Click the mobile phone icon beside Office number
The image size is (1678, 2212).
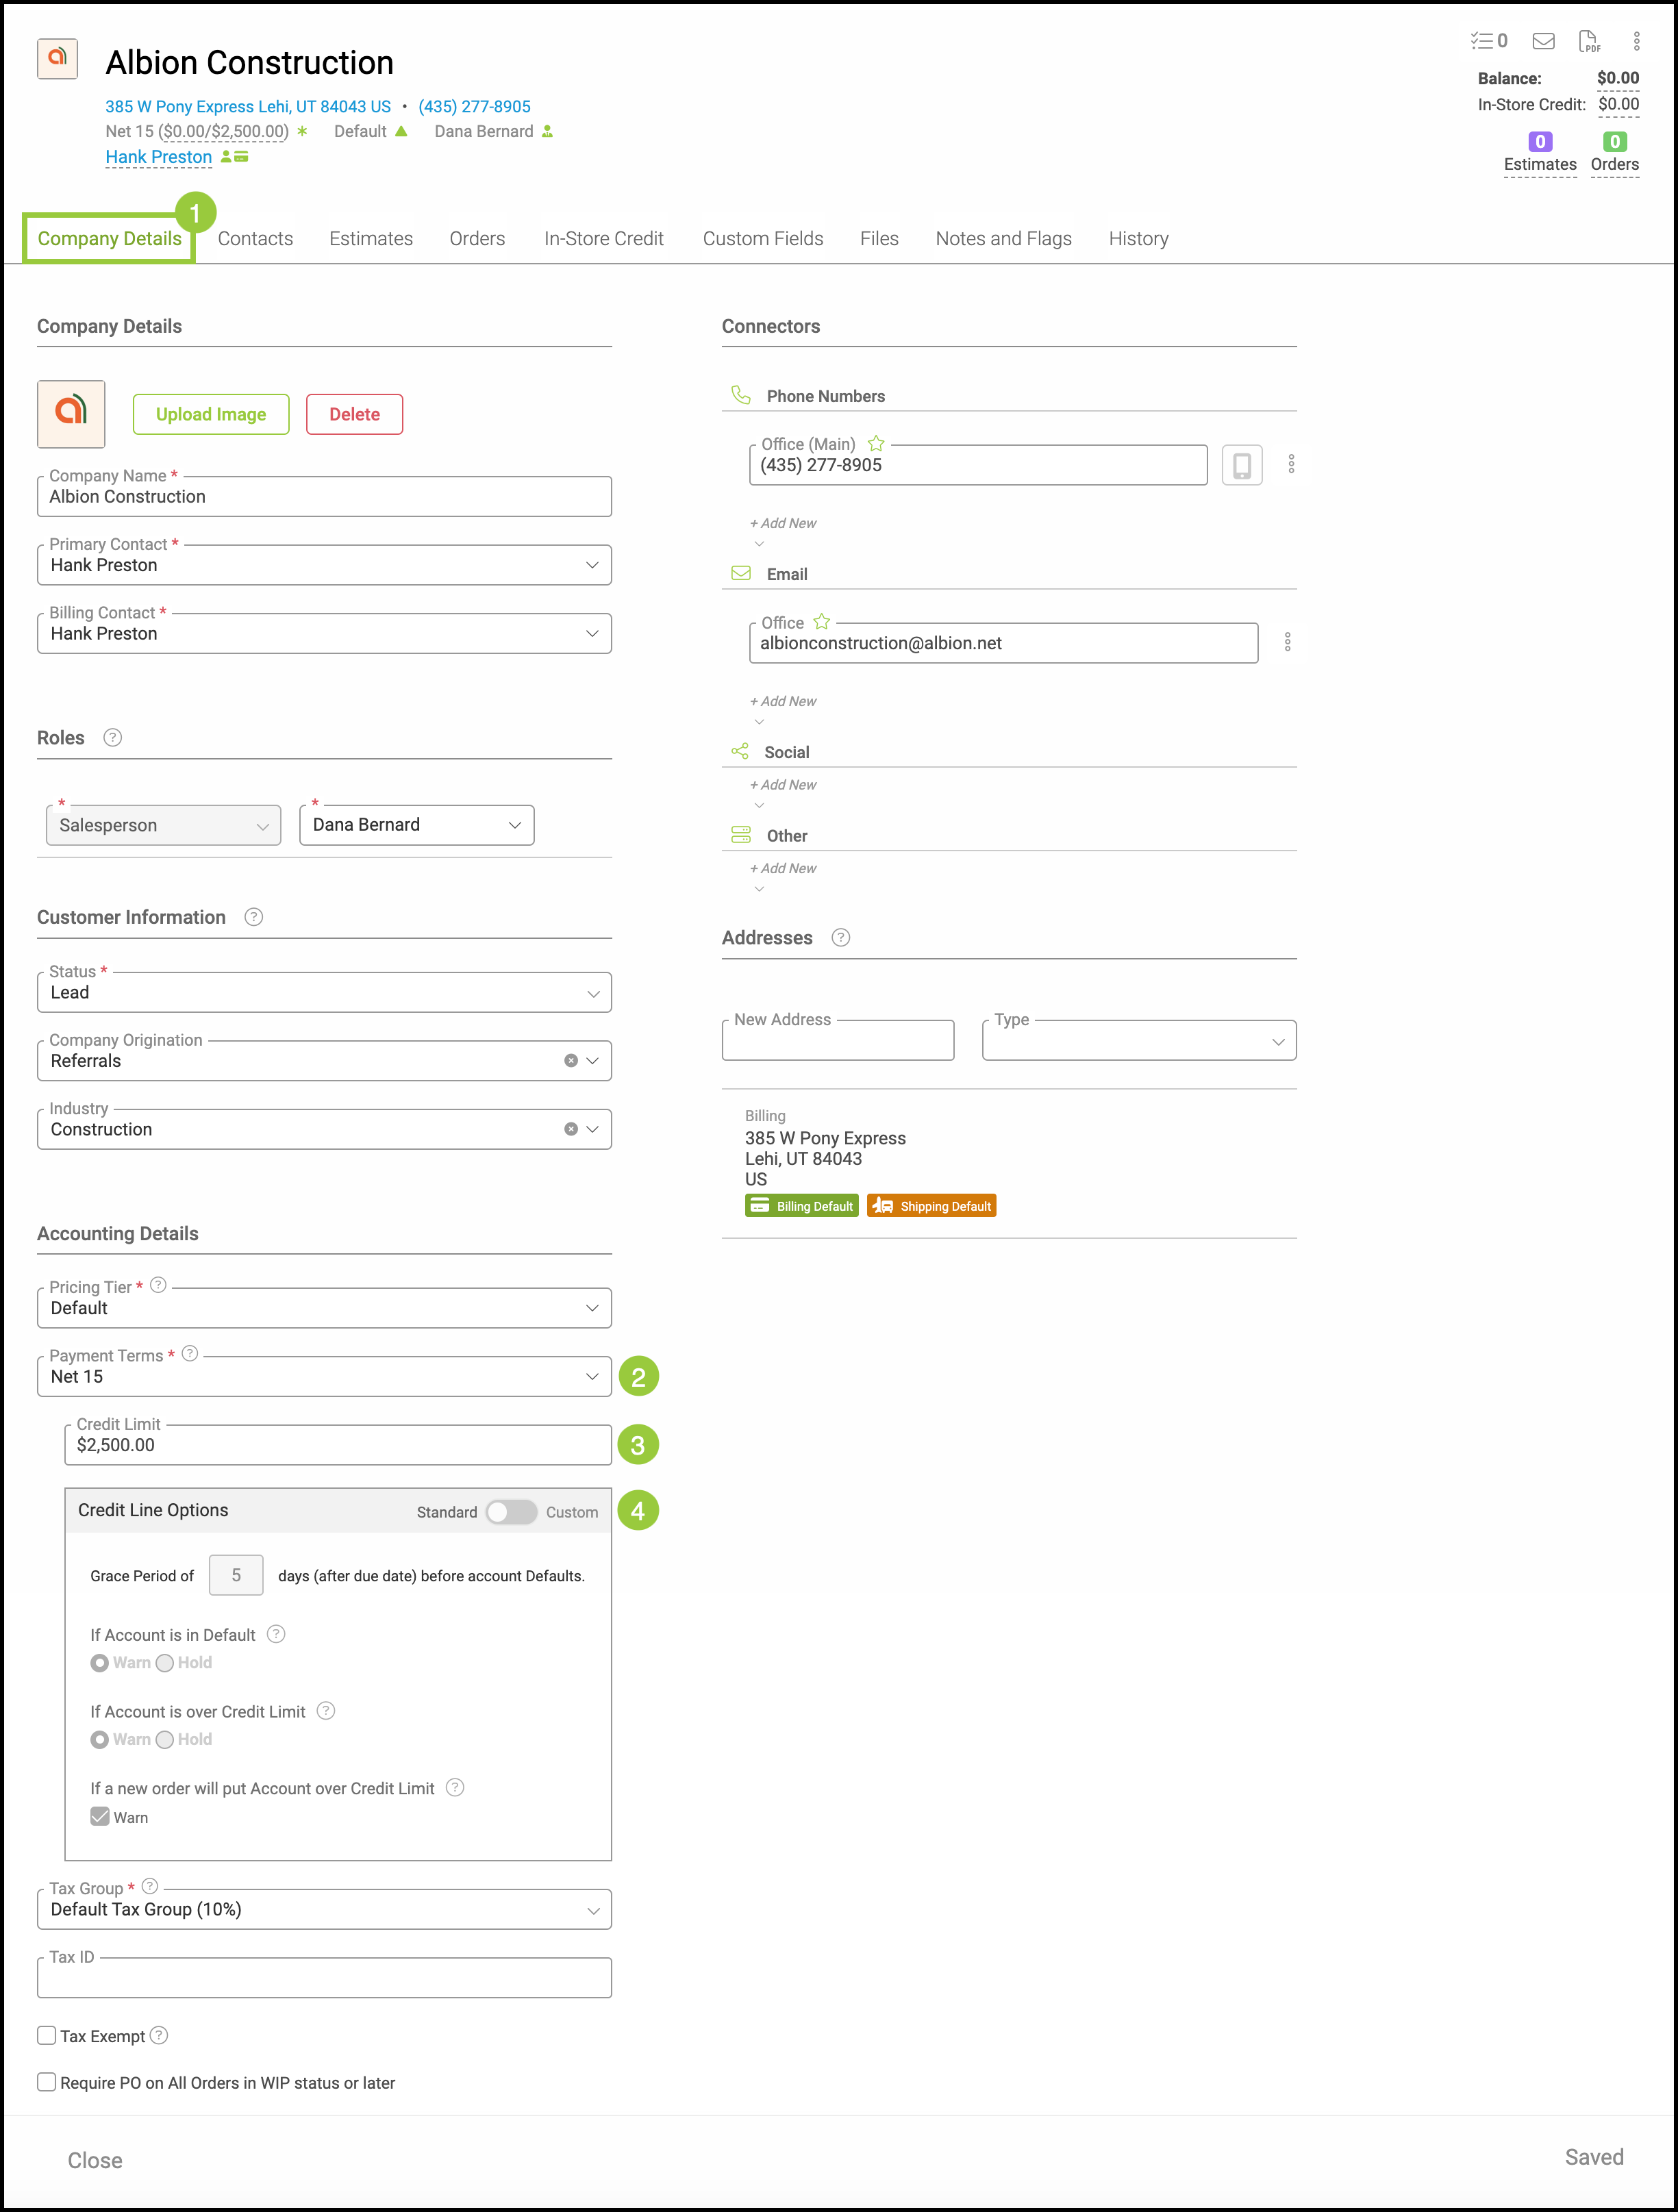point(1241,465)
